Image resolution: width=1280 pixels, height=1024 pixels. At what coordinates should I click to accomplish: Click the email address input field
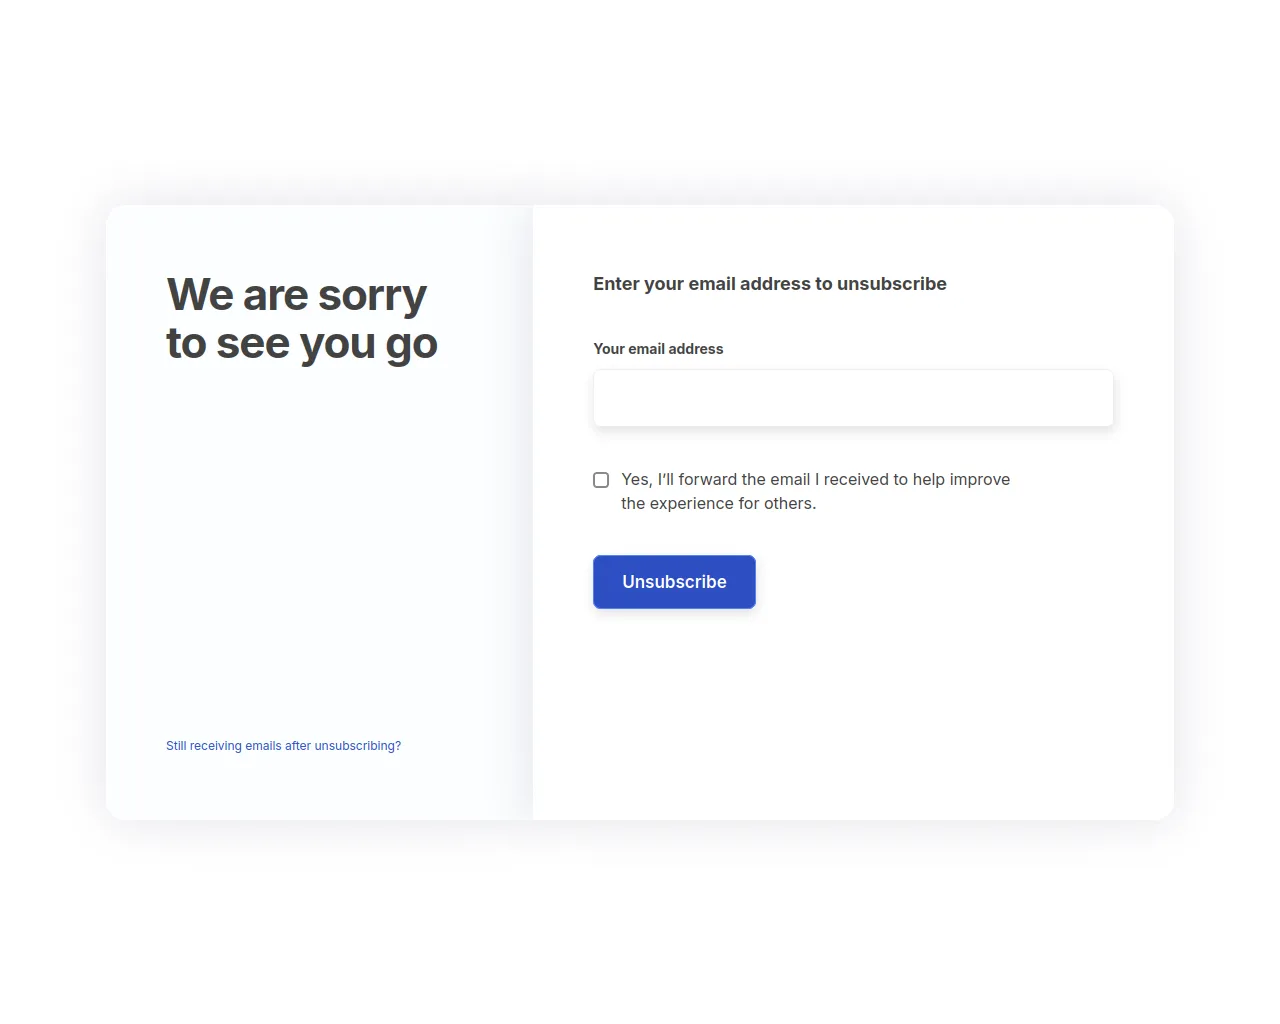point(852,398)
